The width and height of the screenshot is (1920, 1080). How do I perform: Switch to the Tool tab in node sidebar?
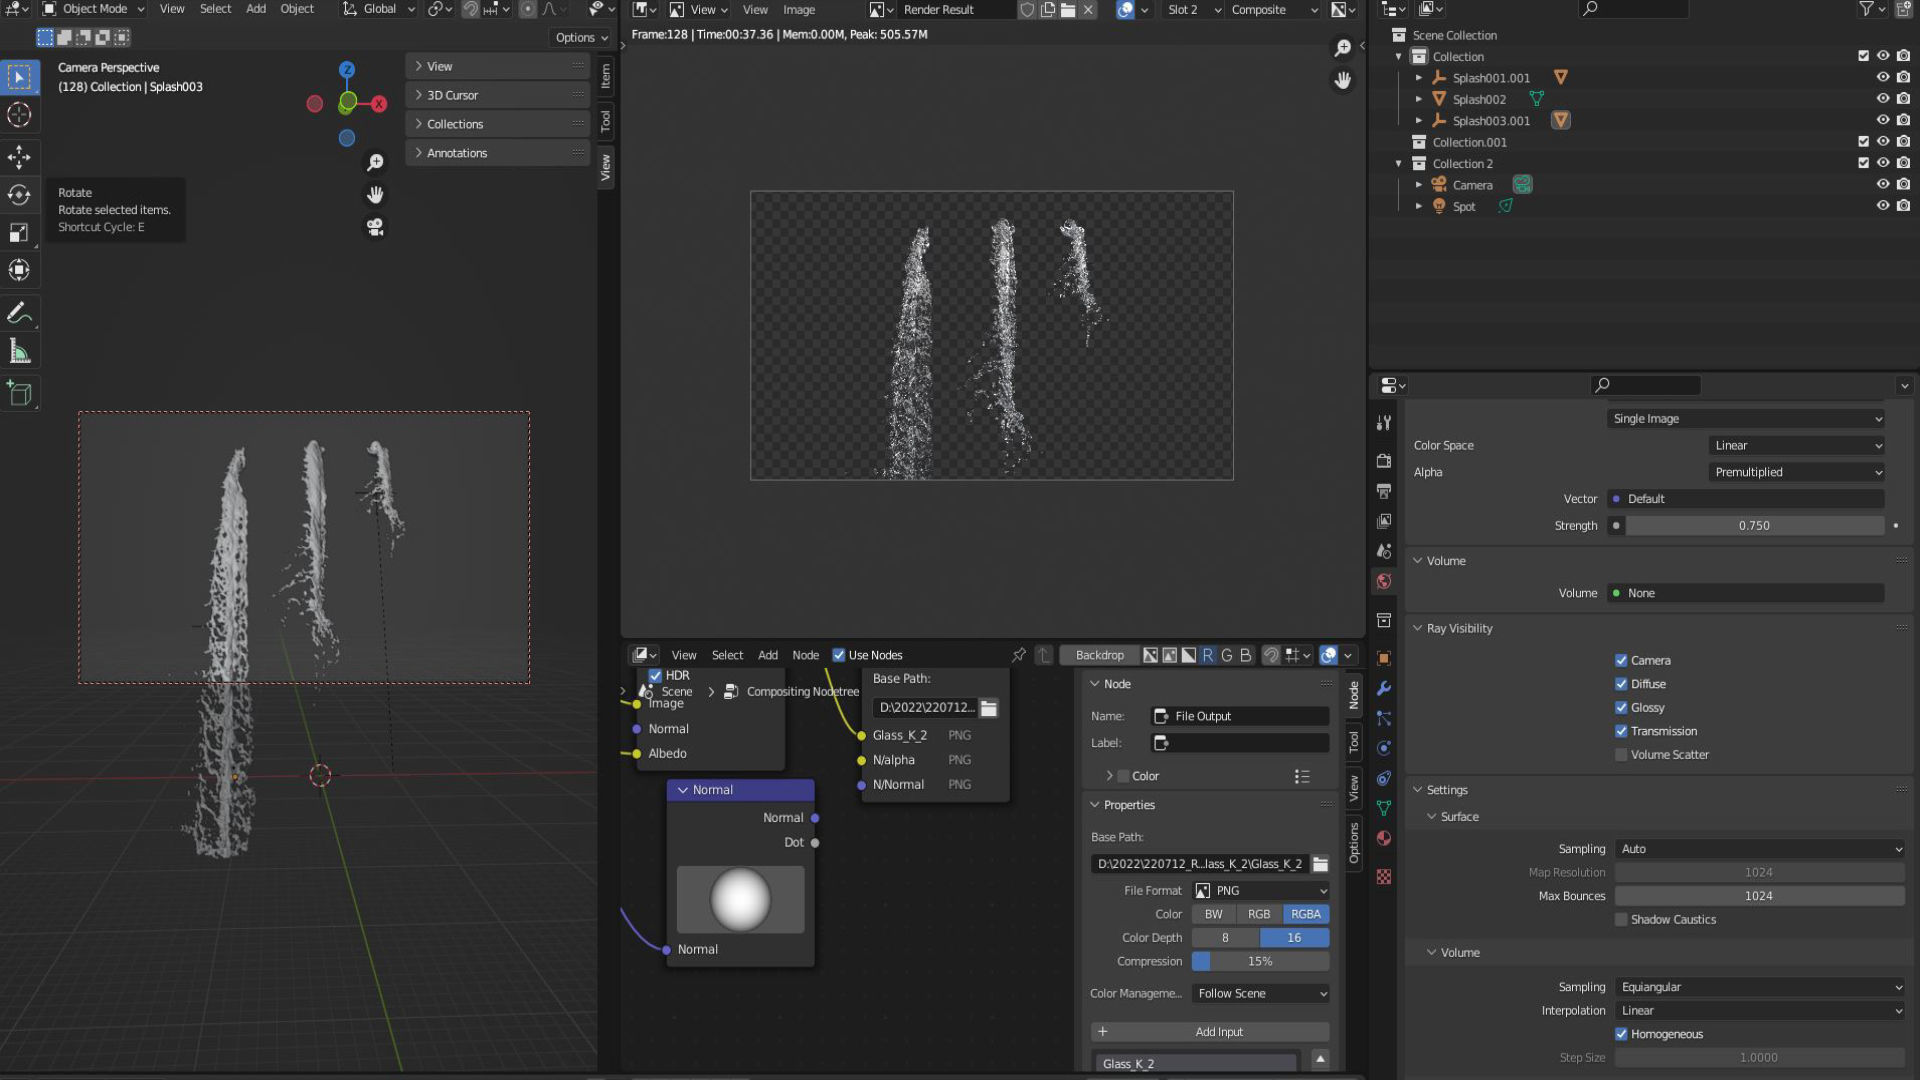click(1353, 741)
